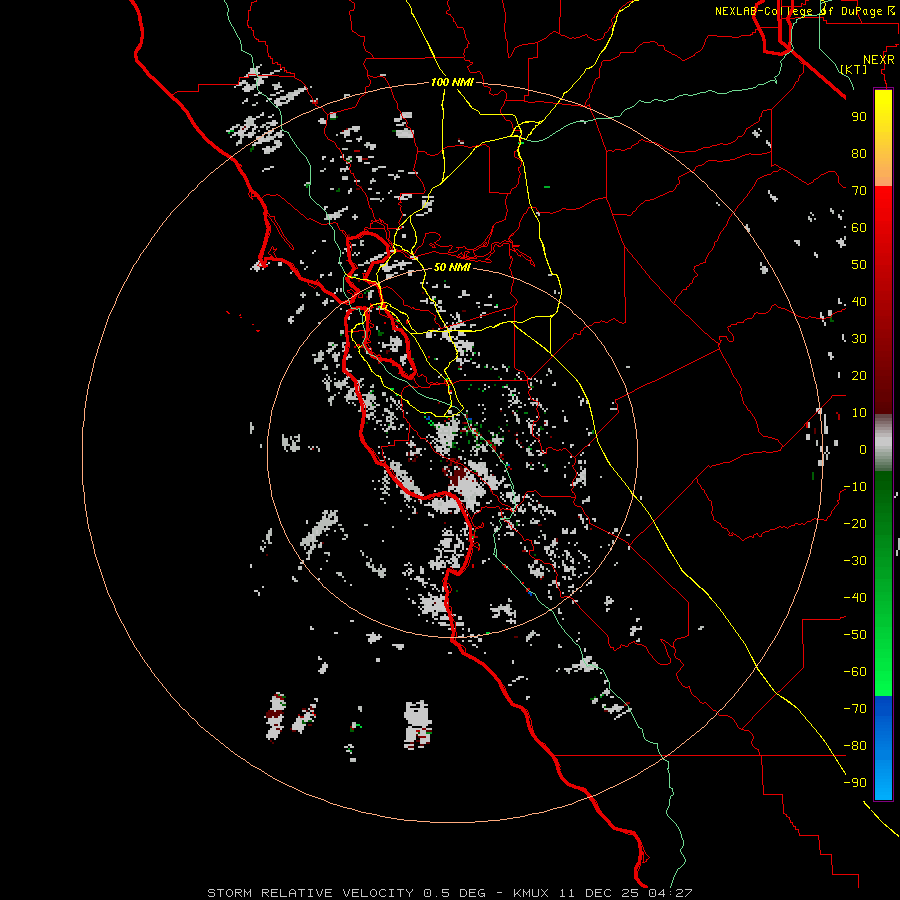
Task: Pick the light blue segment near -90
Action: tap(883, 781)
